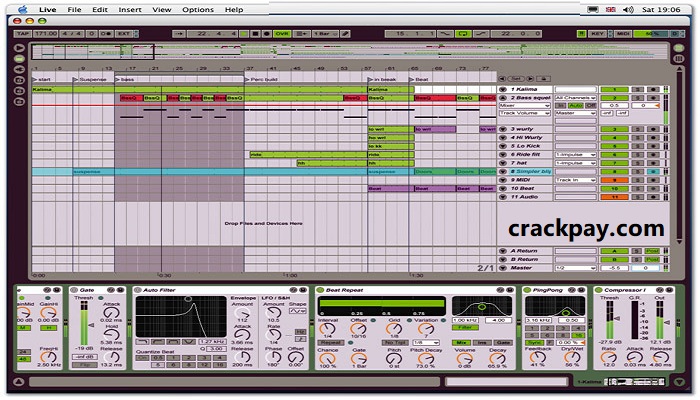Viewport: 700px width, 400px height.
Task: Tap the TAP tempo button
Action: pyautogui.click(x=22, y=34)
